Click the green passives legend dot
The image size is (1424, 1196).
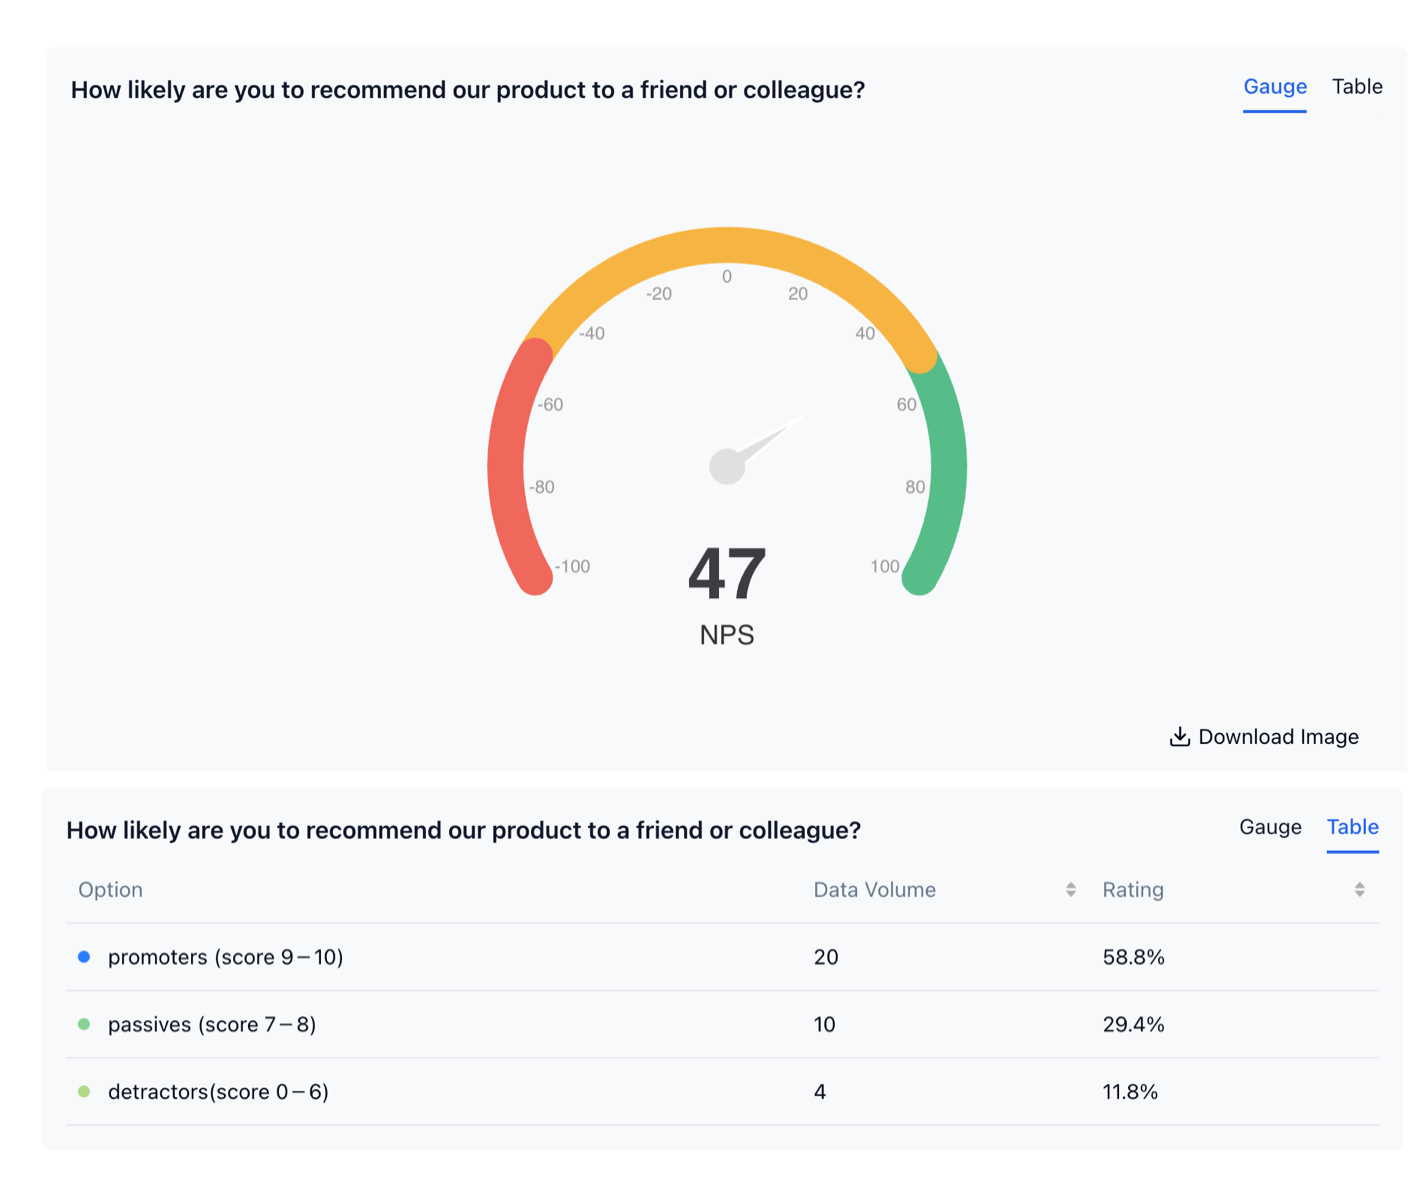tap(84, 1024)
